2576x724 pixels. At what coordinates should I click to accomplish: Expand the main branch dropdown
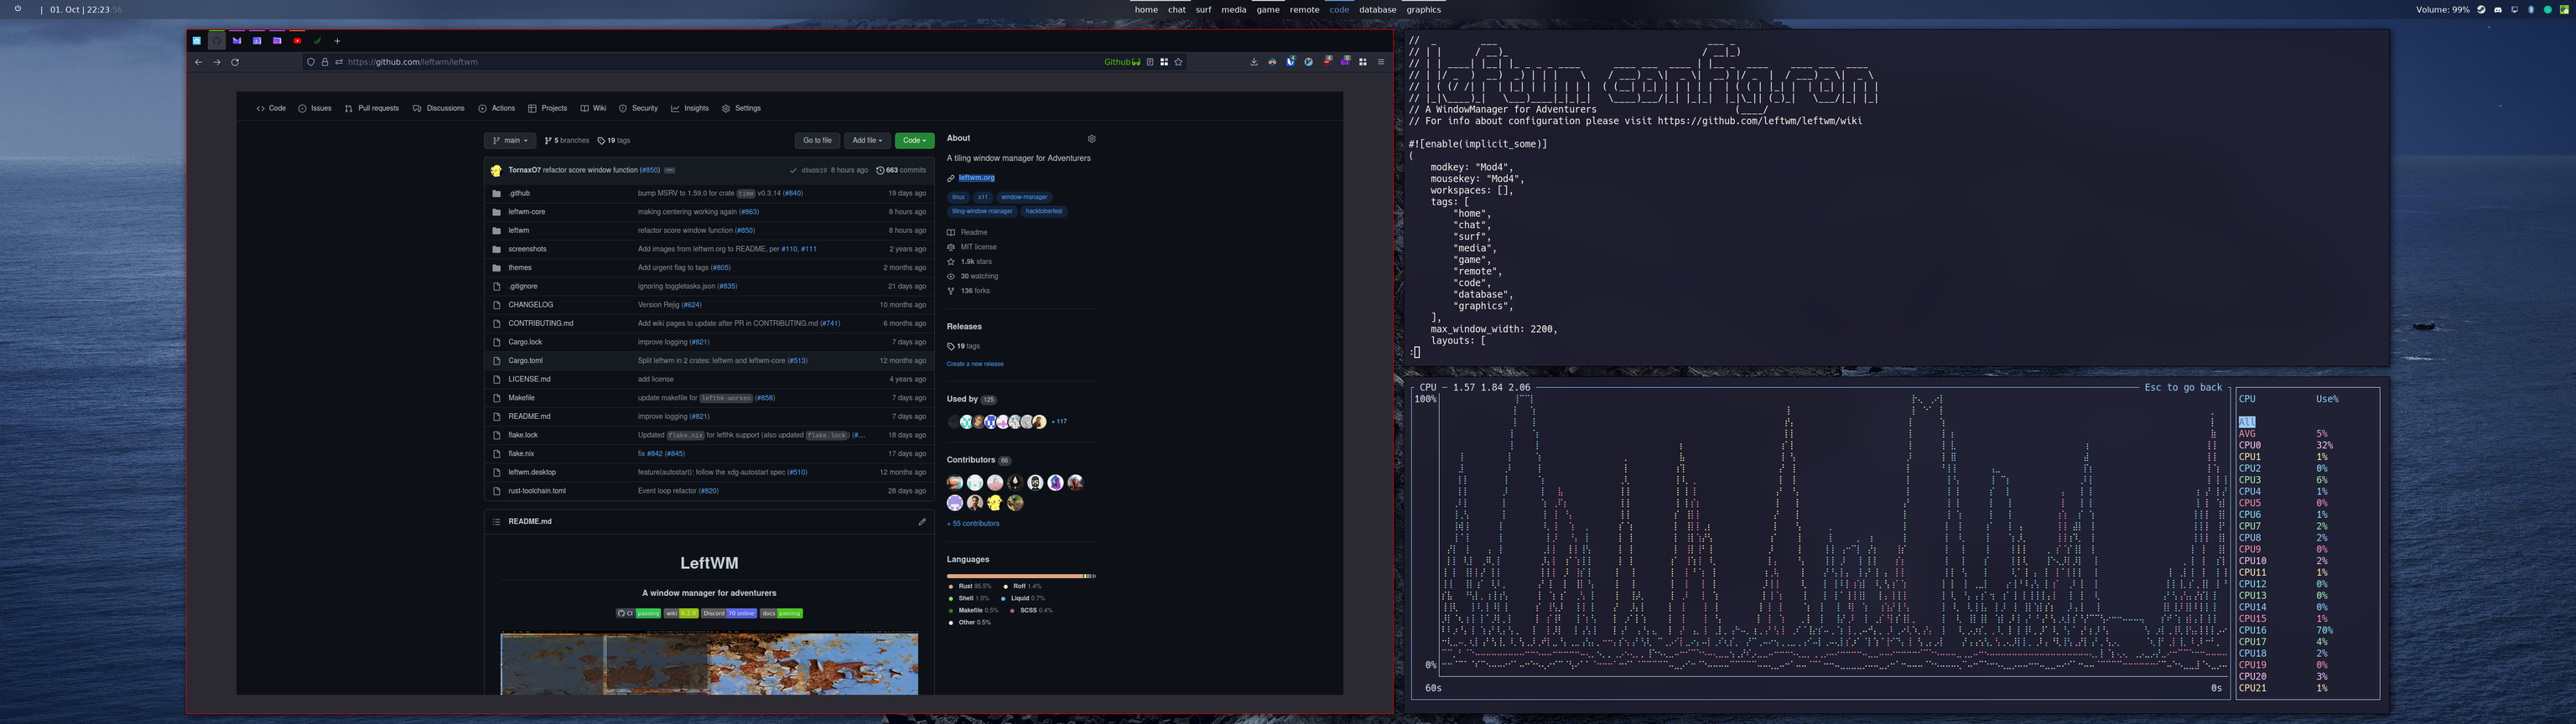tap(510, 141)
